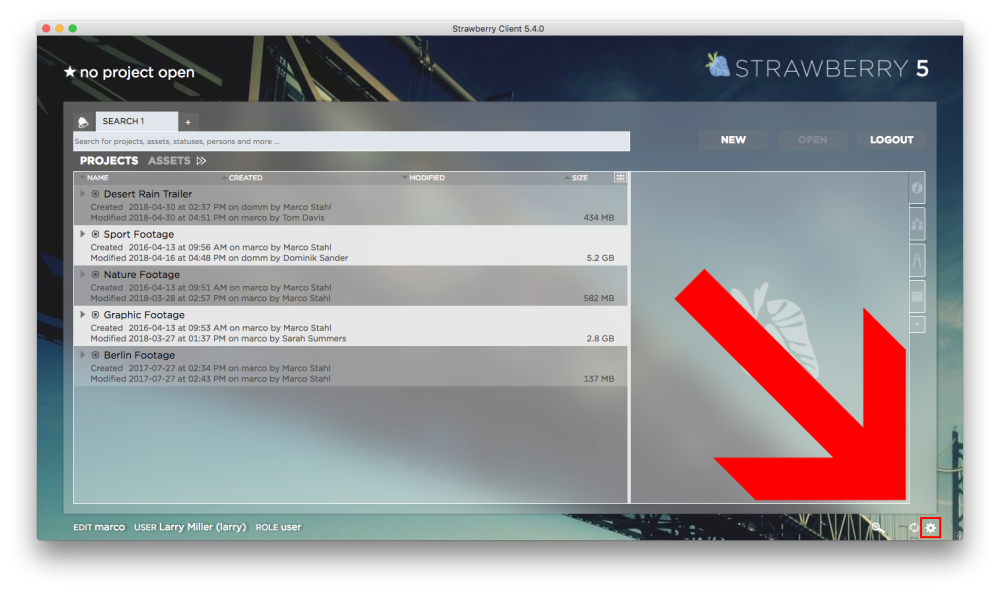Open the info side tab

917,188
